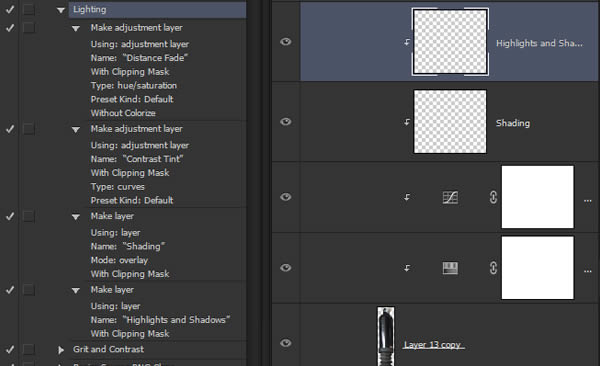
Task: Collapse the Highlights and Shadows Make layer step
Action: point(76,291)
